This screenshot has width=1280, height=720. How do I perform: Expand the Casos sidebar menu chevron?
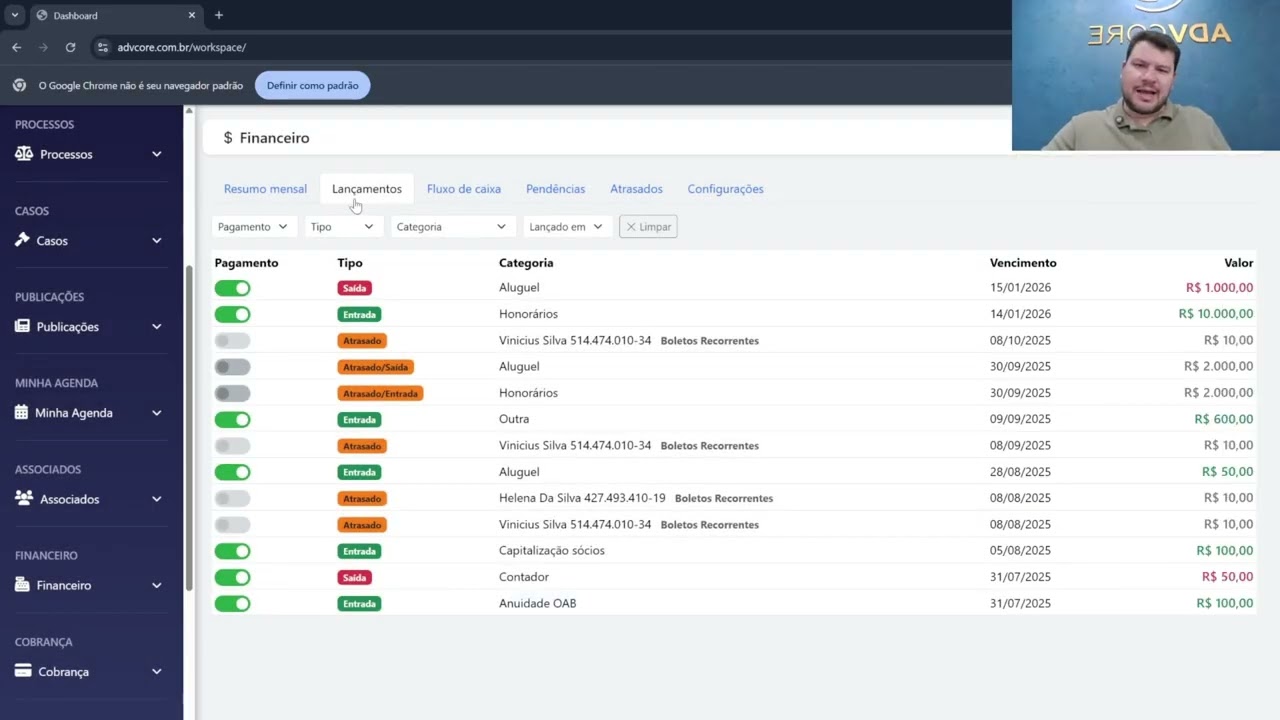(x=157, y=240)
